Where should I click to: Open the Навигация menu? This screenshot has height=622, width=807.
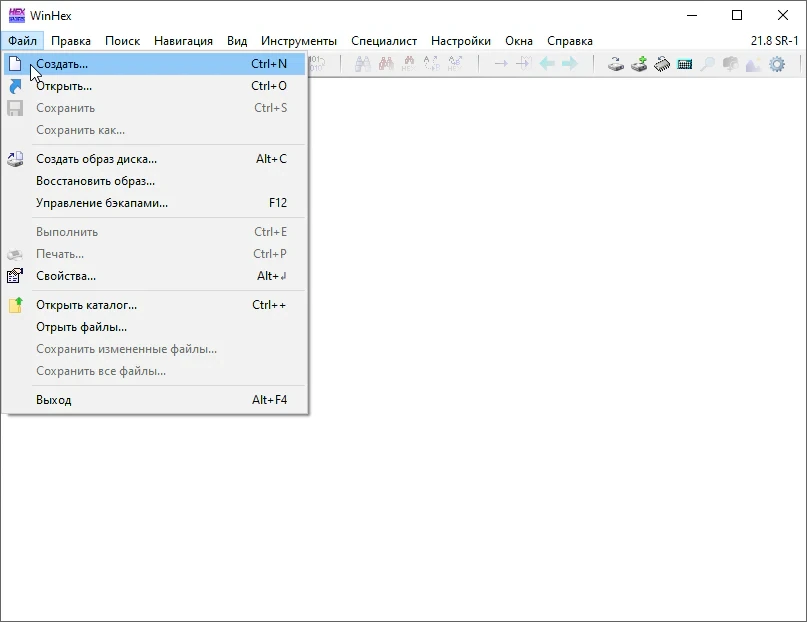(183, 41)
